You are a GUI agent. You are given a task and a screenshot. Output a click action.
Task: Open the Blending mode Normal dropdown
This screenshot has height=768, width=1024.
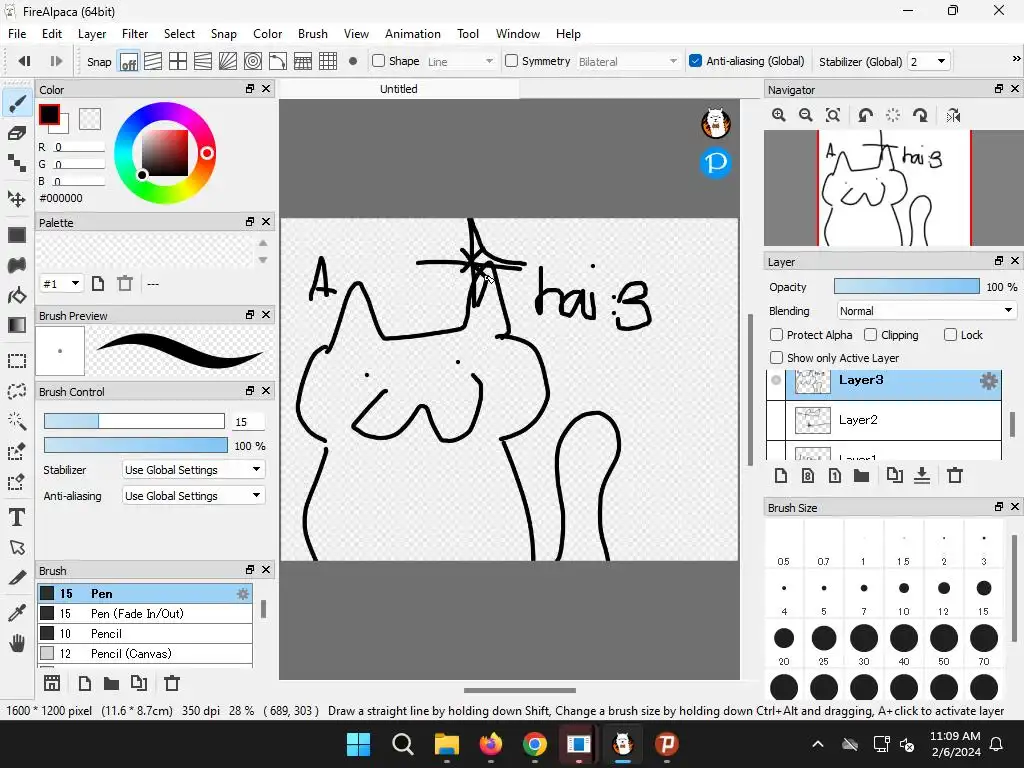click(925, 311)
